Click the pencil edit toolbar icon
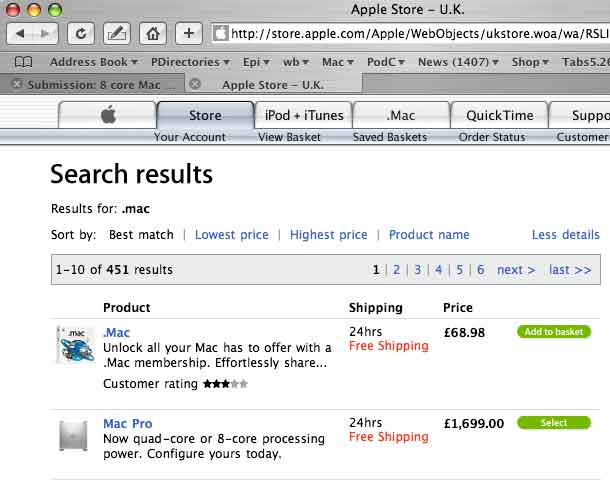610x483 pixels. [x=116, y=33]
